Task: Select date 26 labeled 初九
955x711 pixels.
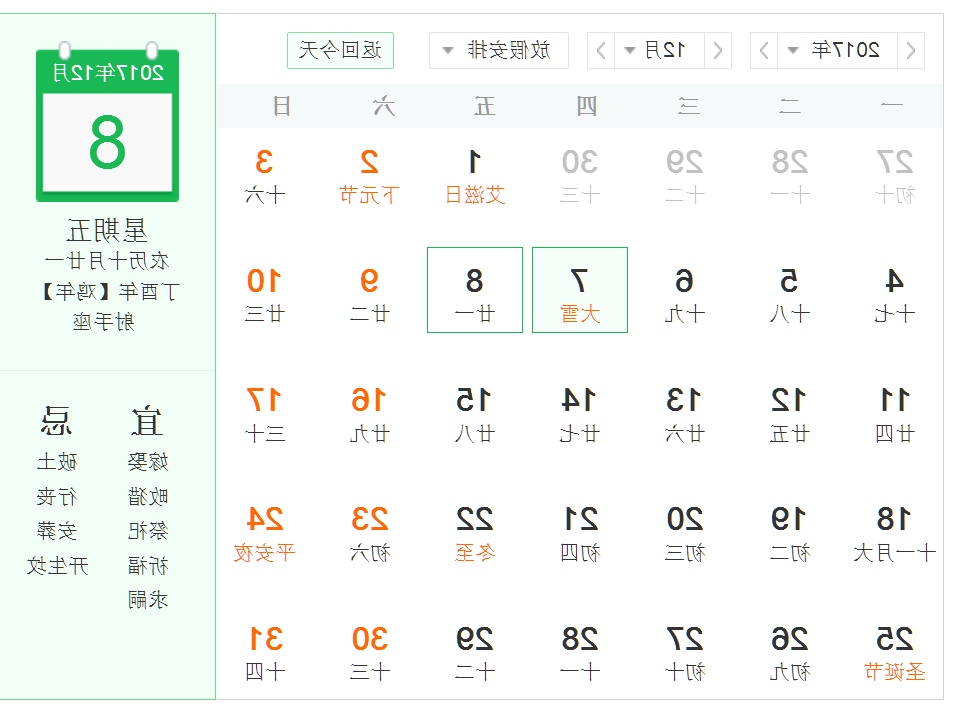Action: coord(789,654)
